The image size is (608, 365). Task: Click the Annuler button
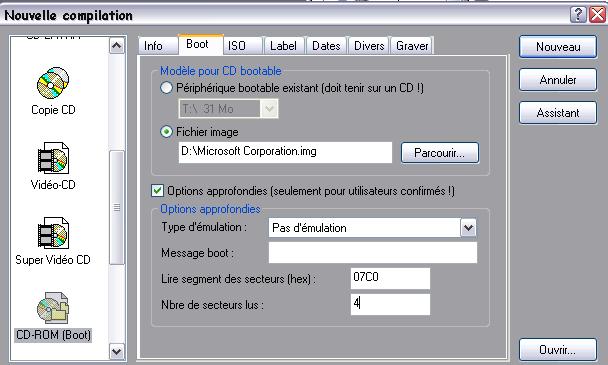point(558,80)
